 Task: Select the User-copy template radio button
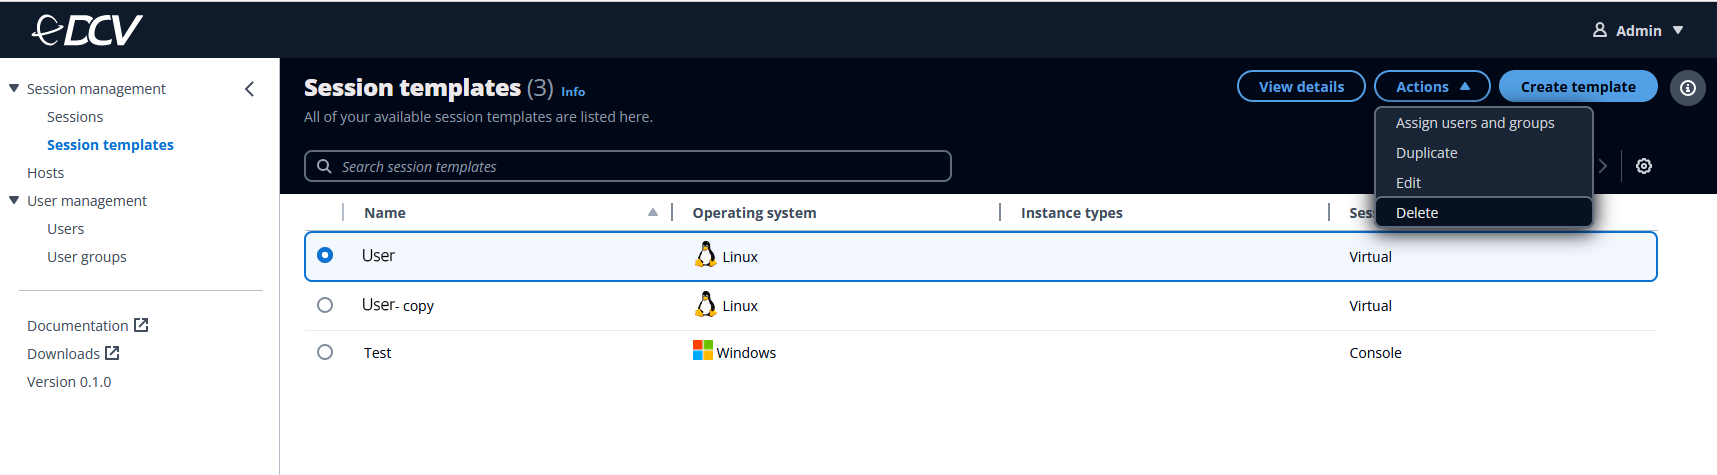point(325,305)
